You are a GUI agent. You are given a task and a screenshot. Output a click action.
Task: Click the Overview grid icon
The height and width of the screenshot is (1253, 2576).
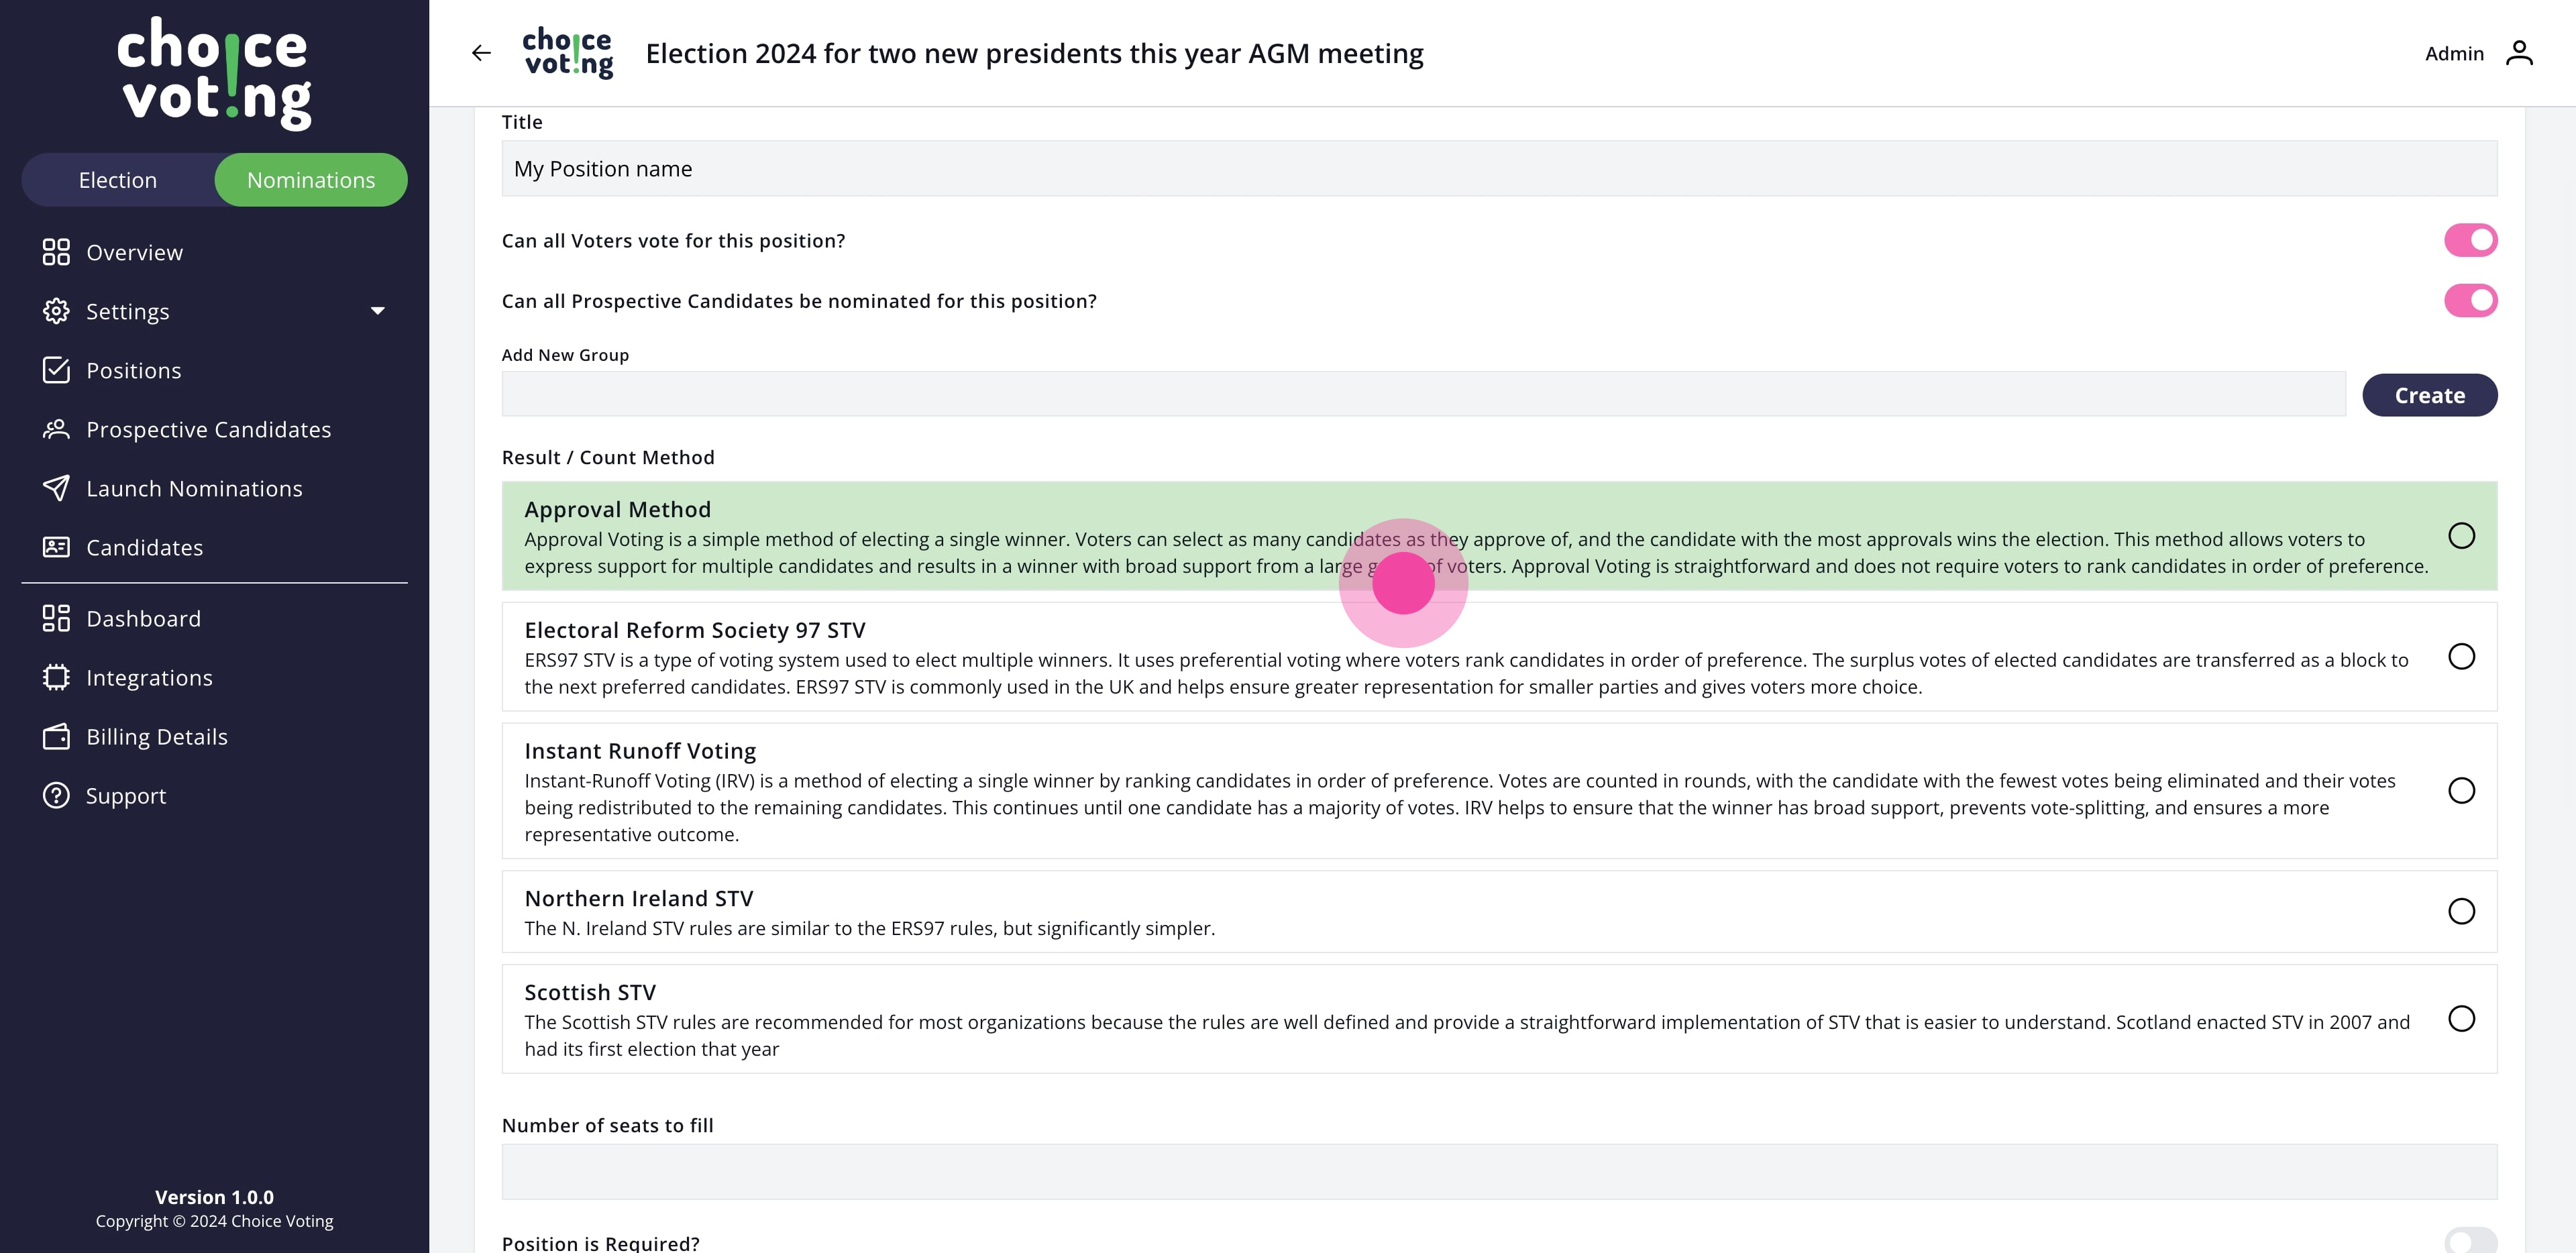[56, 252]
